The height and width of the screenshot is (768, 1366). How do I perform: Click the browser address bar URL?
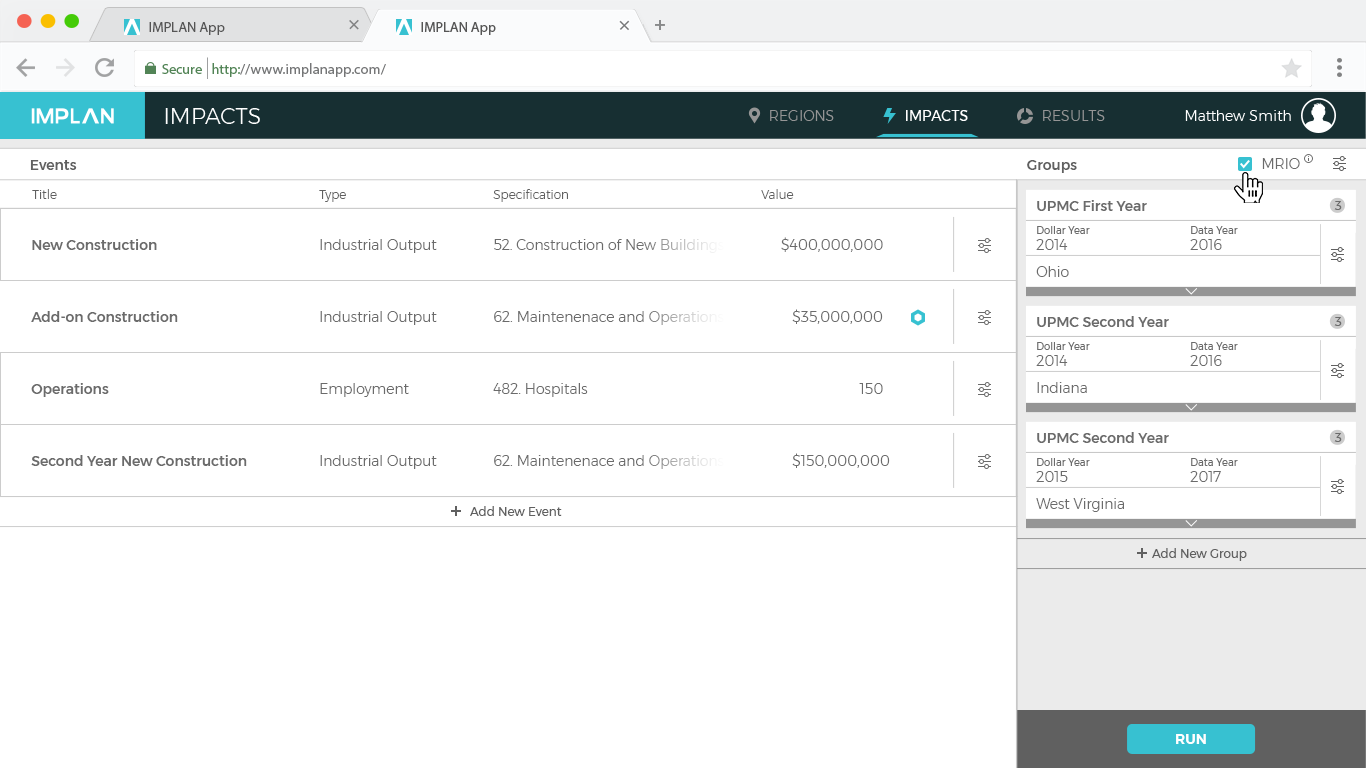click(x=299, y=69)
